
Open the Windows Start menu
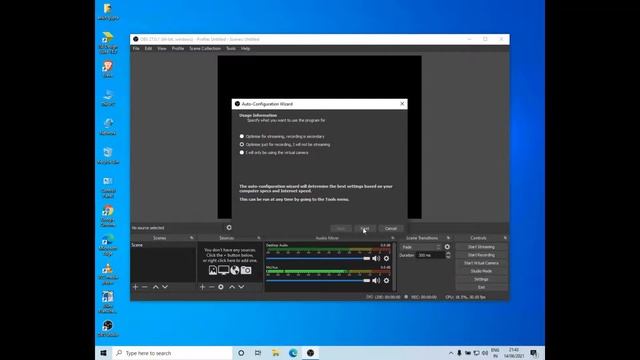(x=103, y=353)
